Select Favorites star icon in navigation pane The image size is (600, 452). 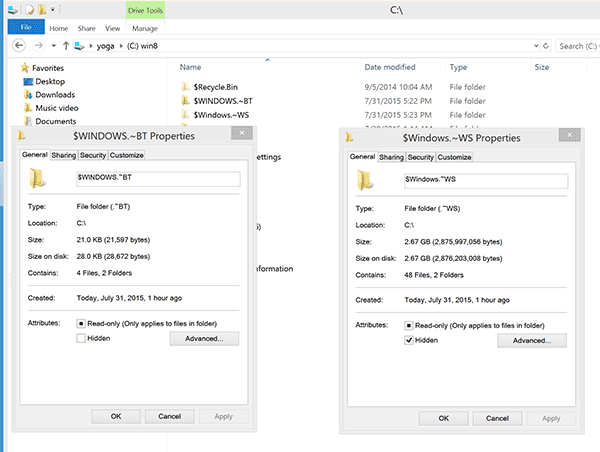tap(25, 68)
